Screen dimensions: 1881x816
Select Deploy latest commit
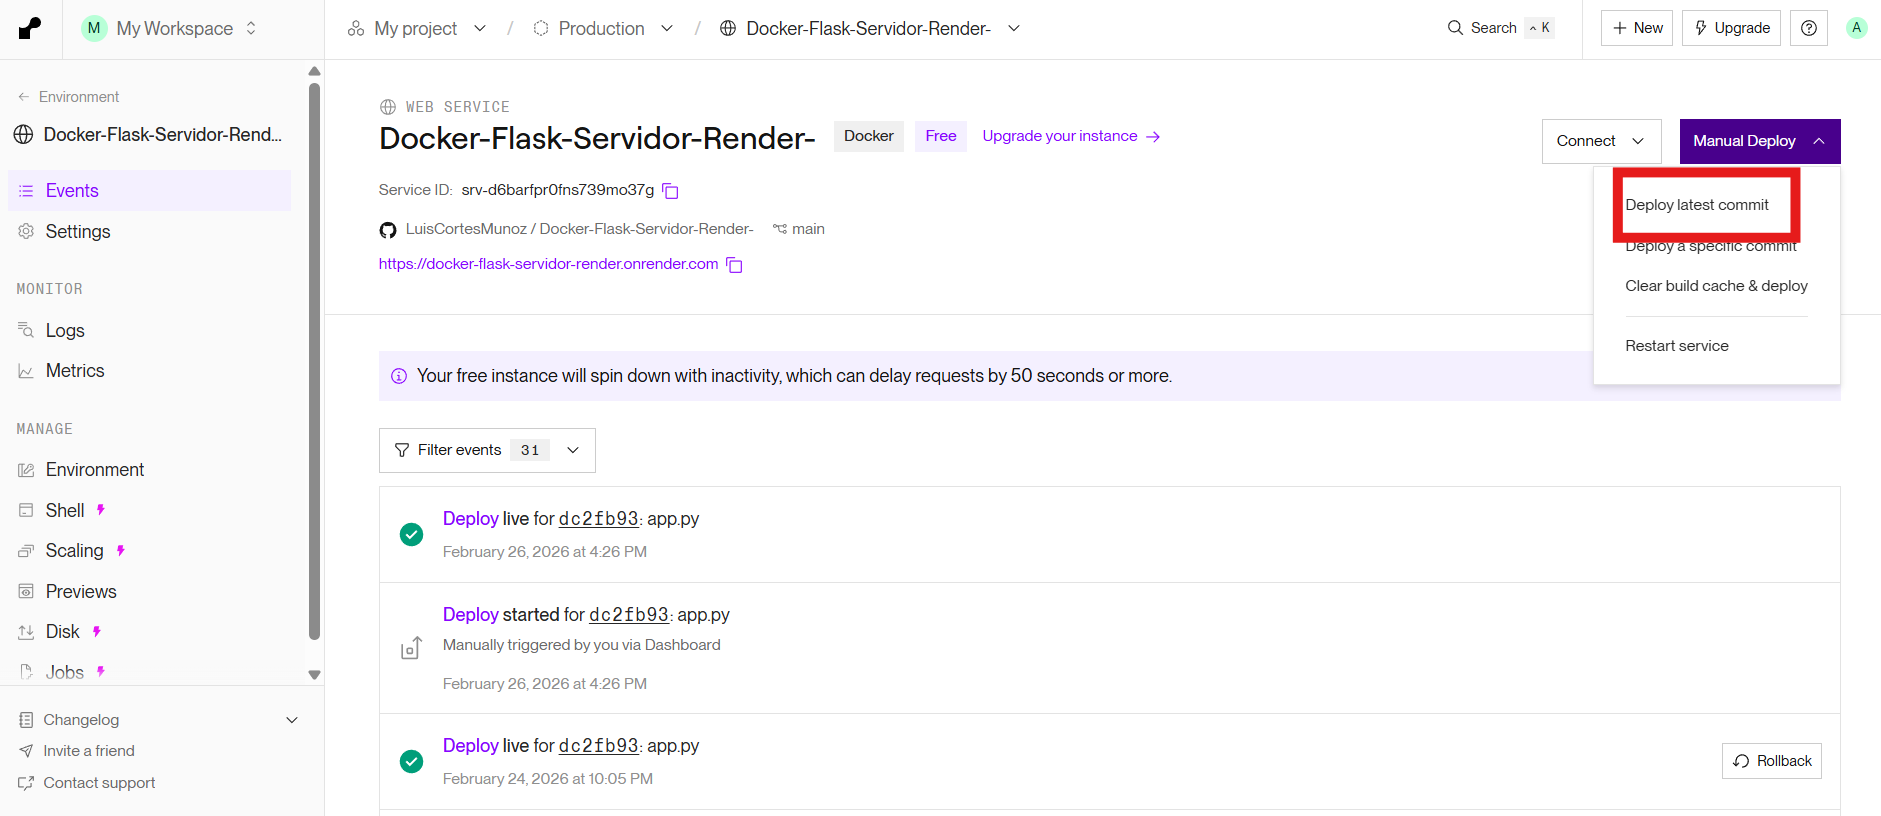1697,205
